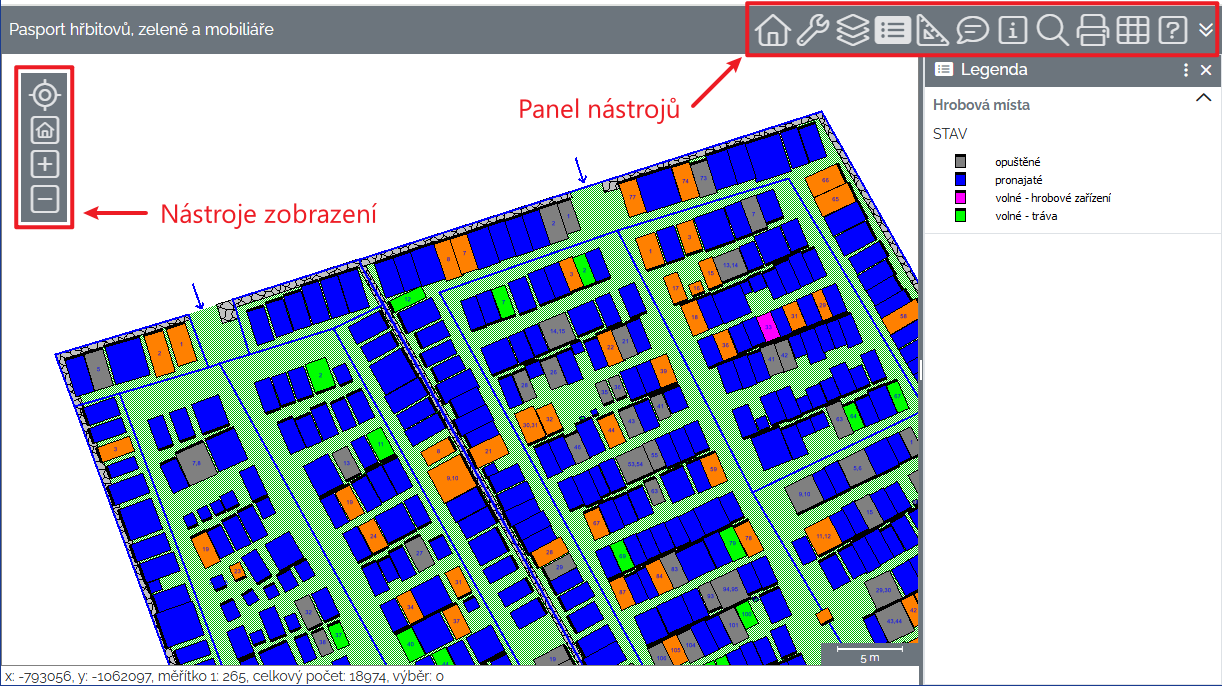
Task: Reset map to the default home extent
Action: tap(45, 130)
